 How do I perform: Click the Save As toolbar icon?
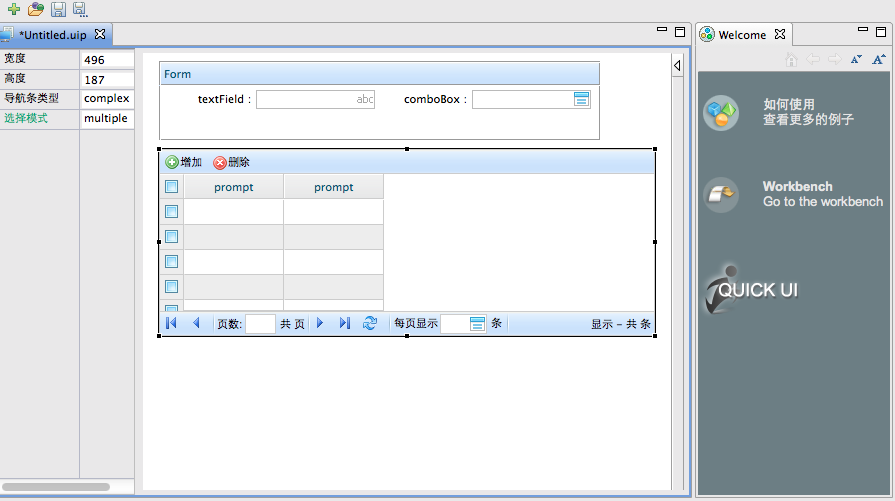point(79,10)
